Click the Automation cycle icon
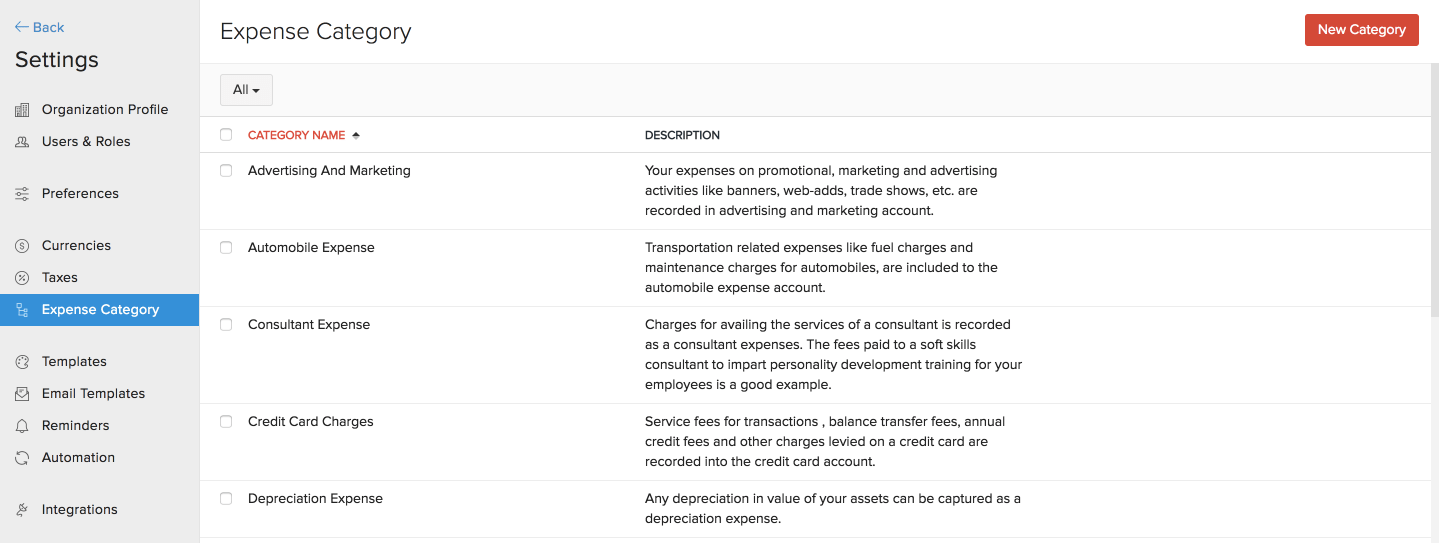Viewport: 1439px width, 543px height. (22, 458)
